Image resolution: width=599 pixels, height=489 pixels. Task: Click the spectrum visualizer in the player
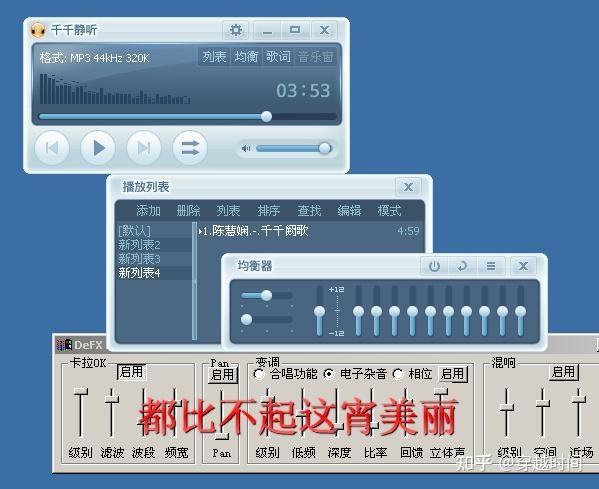[x=115, y=89]
